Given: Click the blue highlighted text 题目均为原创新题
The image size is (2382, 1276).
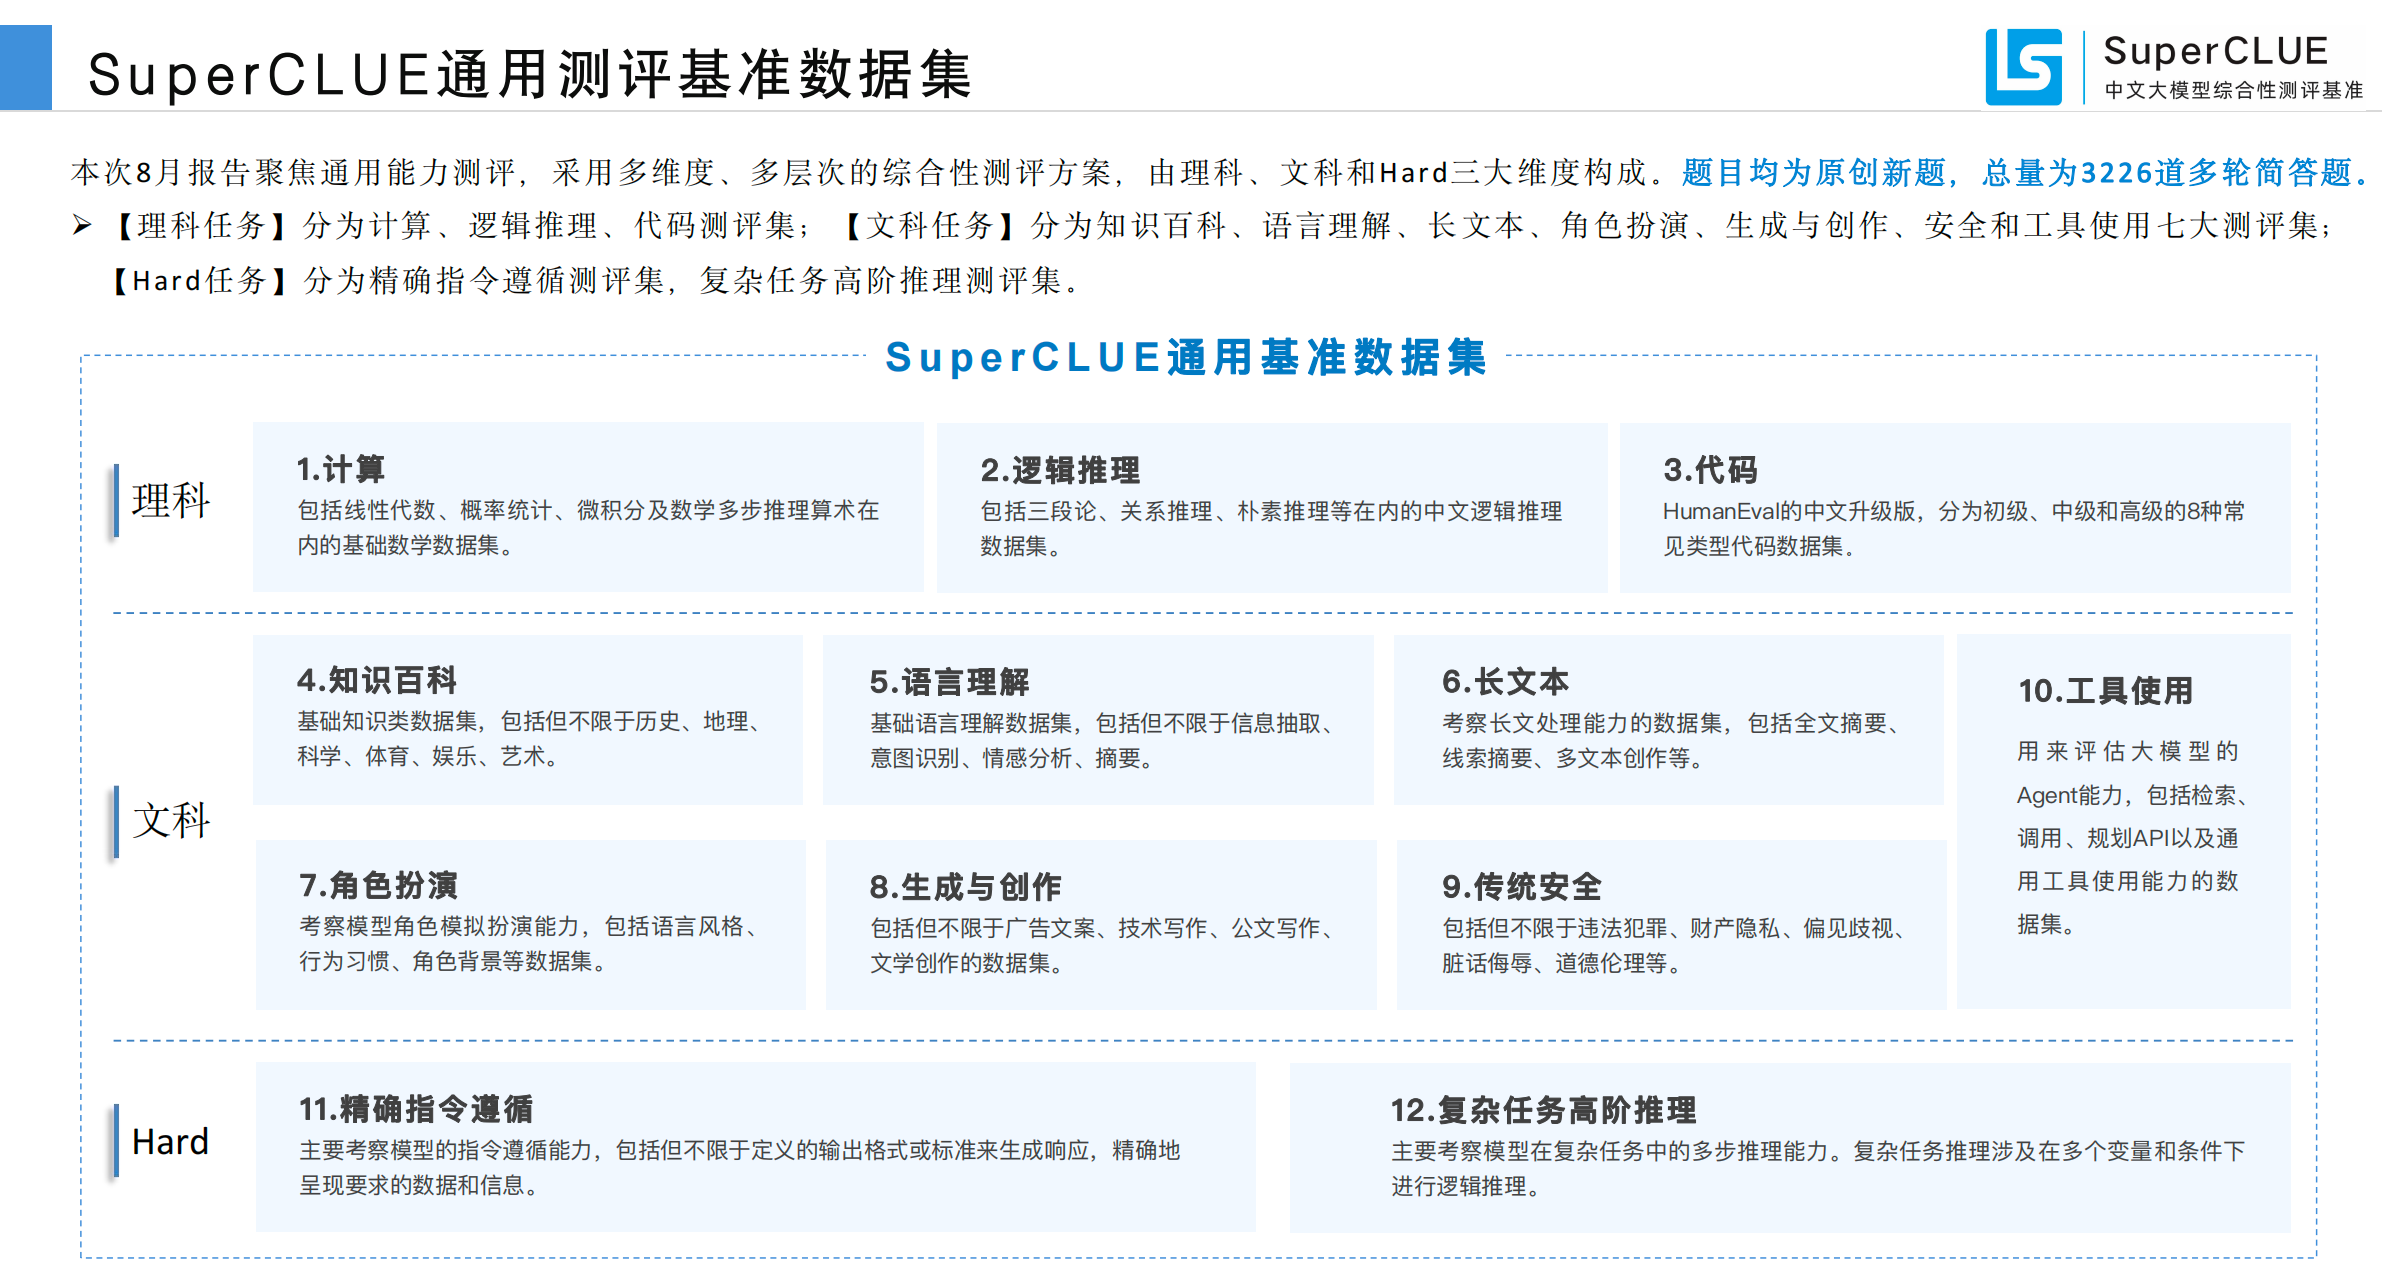Looking at the screenshot, I should click(x=1814, y=173).
